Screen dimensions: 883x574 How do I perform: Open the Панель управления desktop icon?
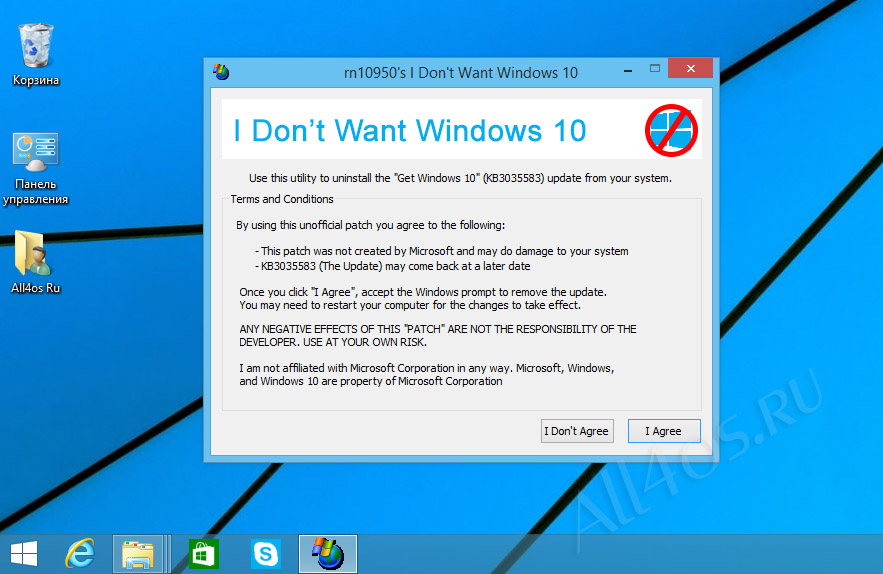[35, 168]
